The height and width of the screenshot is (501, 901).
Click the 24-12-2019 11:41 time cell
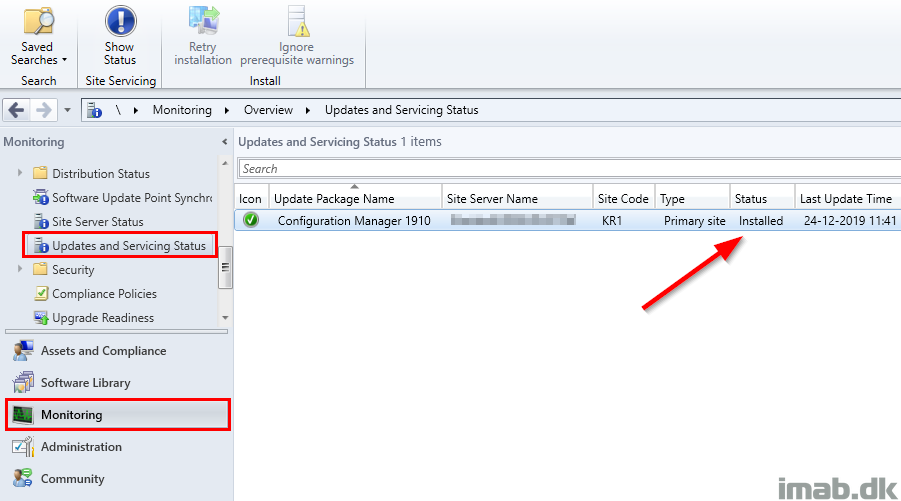point(850,221)
